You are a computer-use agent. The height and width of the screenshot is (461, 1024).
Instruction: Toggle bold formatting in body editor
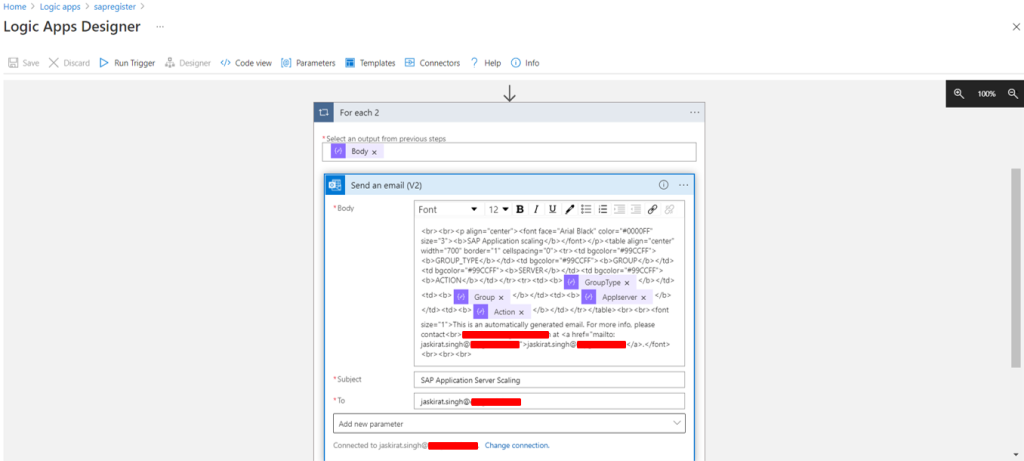point(520,210)
